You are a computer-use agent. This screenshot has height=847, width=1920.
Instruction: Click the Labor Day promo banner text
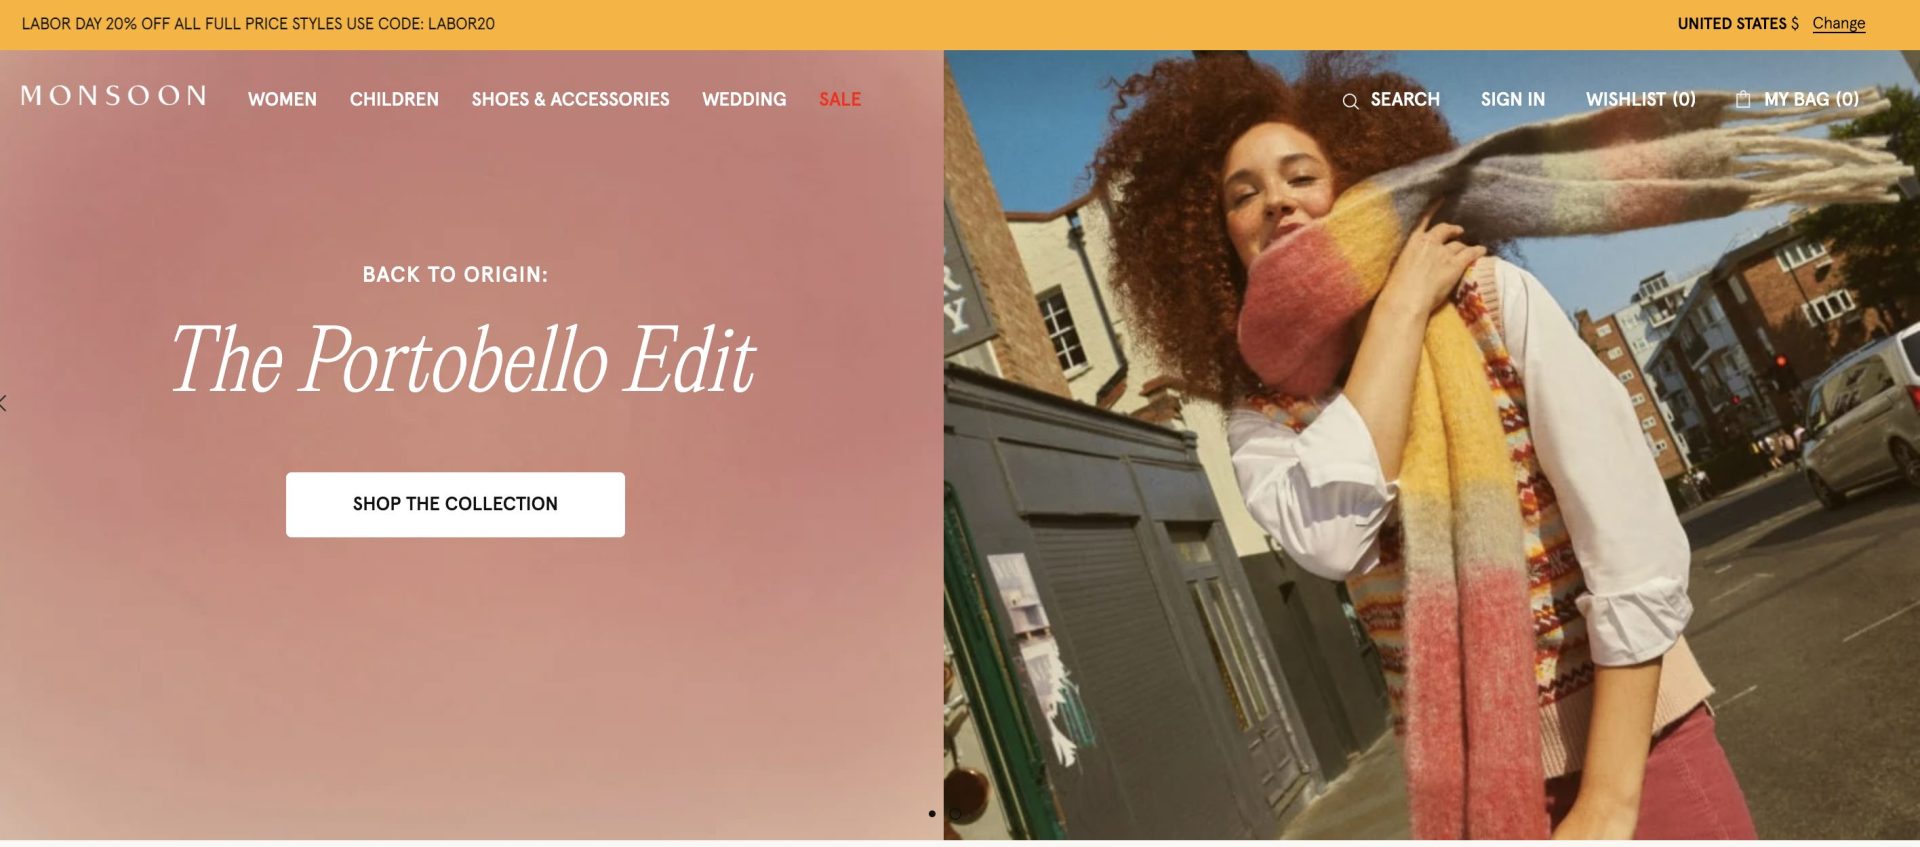click(x=258, y=23)
